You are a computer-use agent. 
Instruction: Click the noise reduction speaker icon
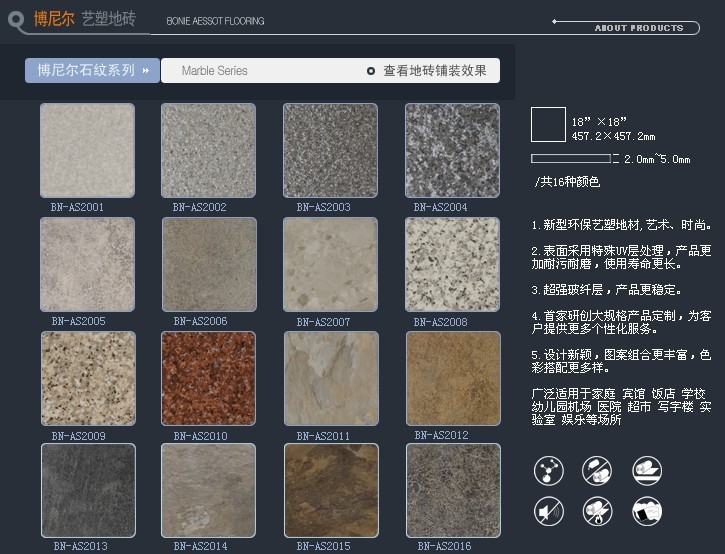point(549,511)
